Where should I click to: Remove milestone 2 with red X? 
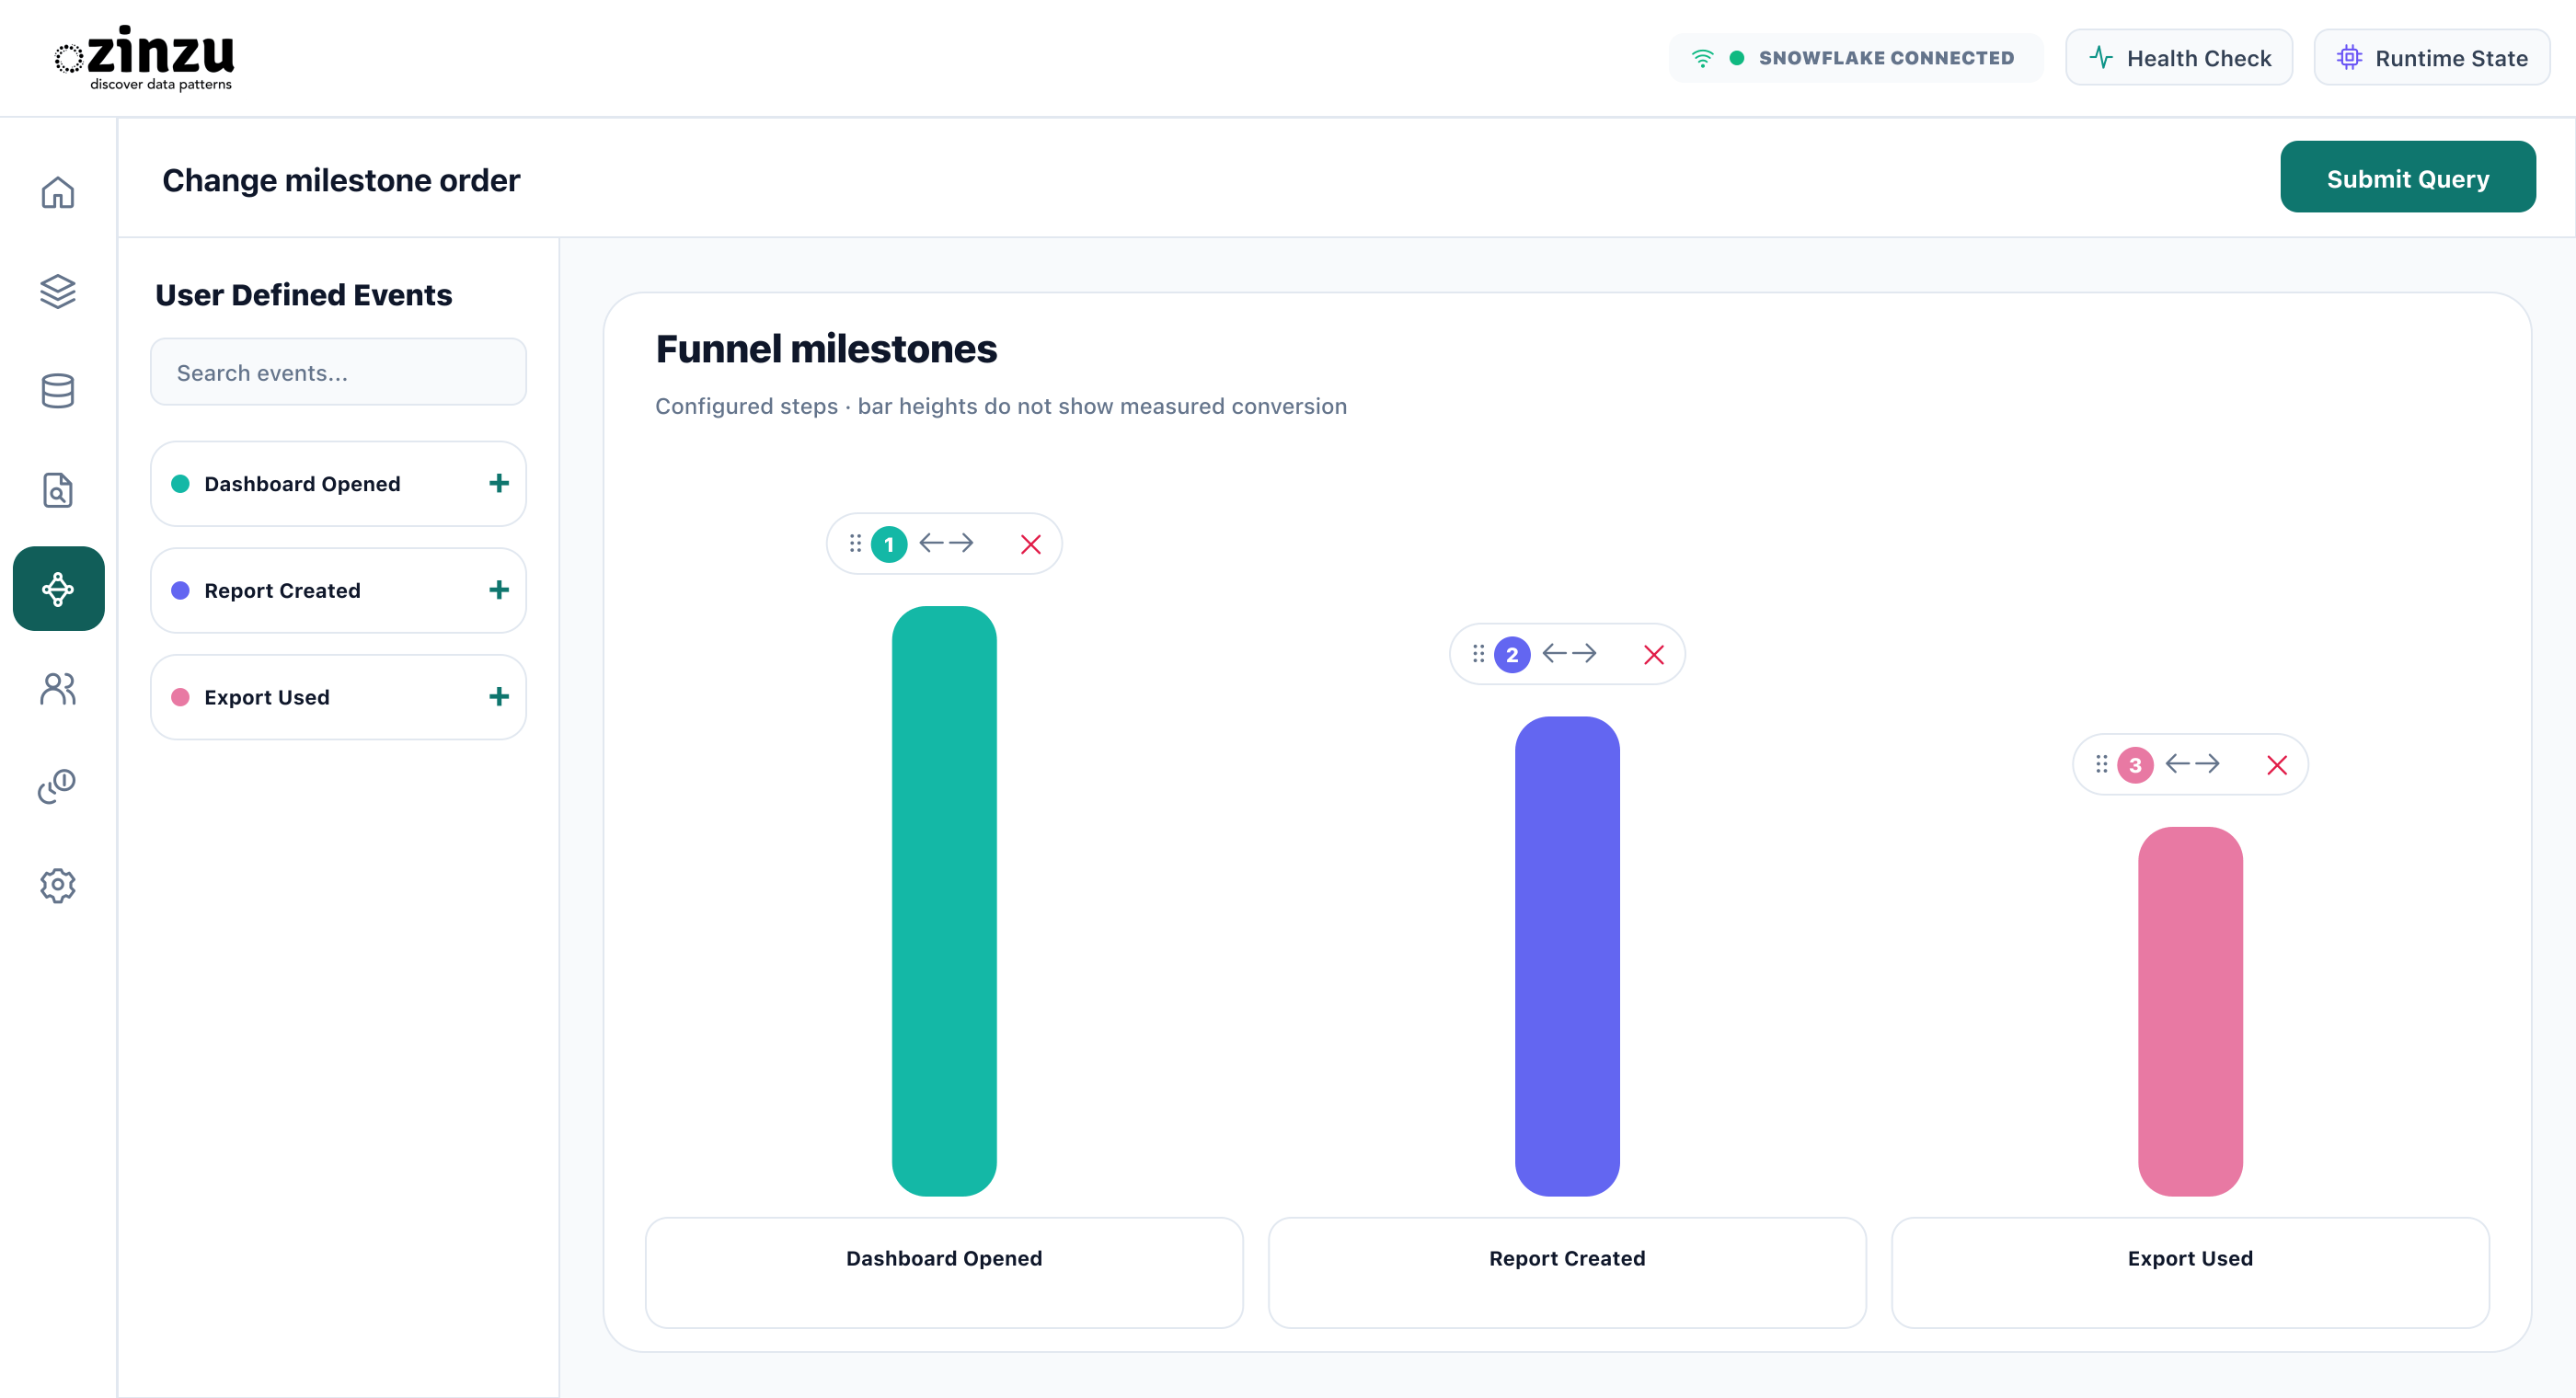click(1654, 655)
